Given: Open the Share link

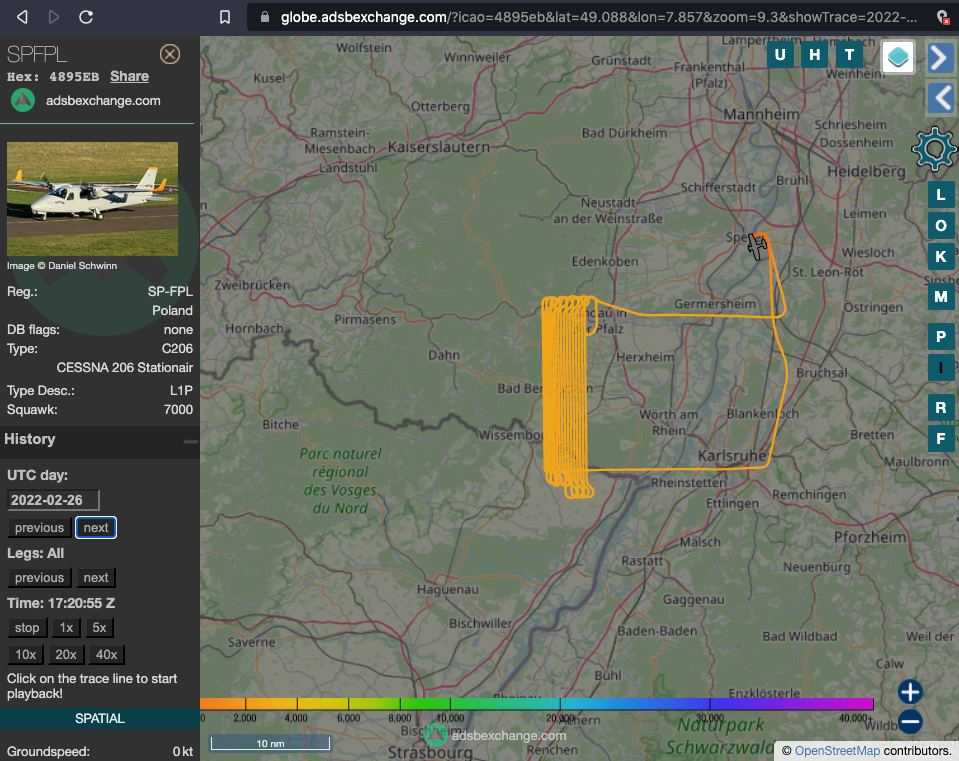Looking at the screenshot, I should point(129,76).
